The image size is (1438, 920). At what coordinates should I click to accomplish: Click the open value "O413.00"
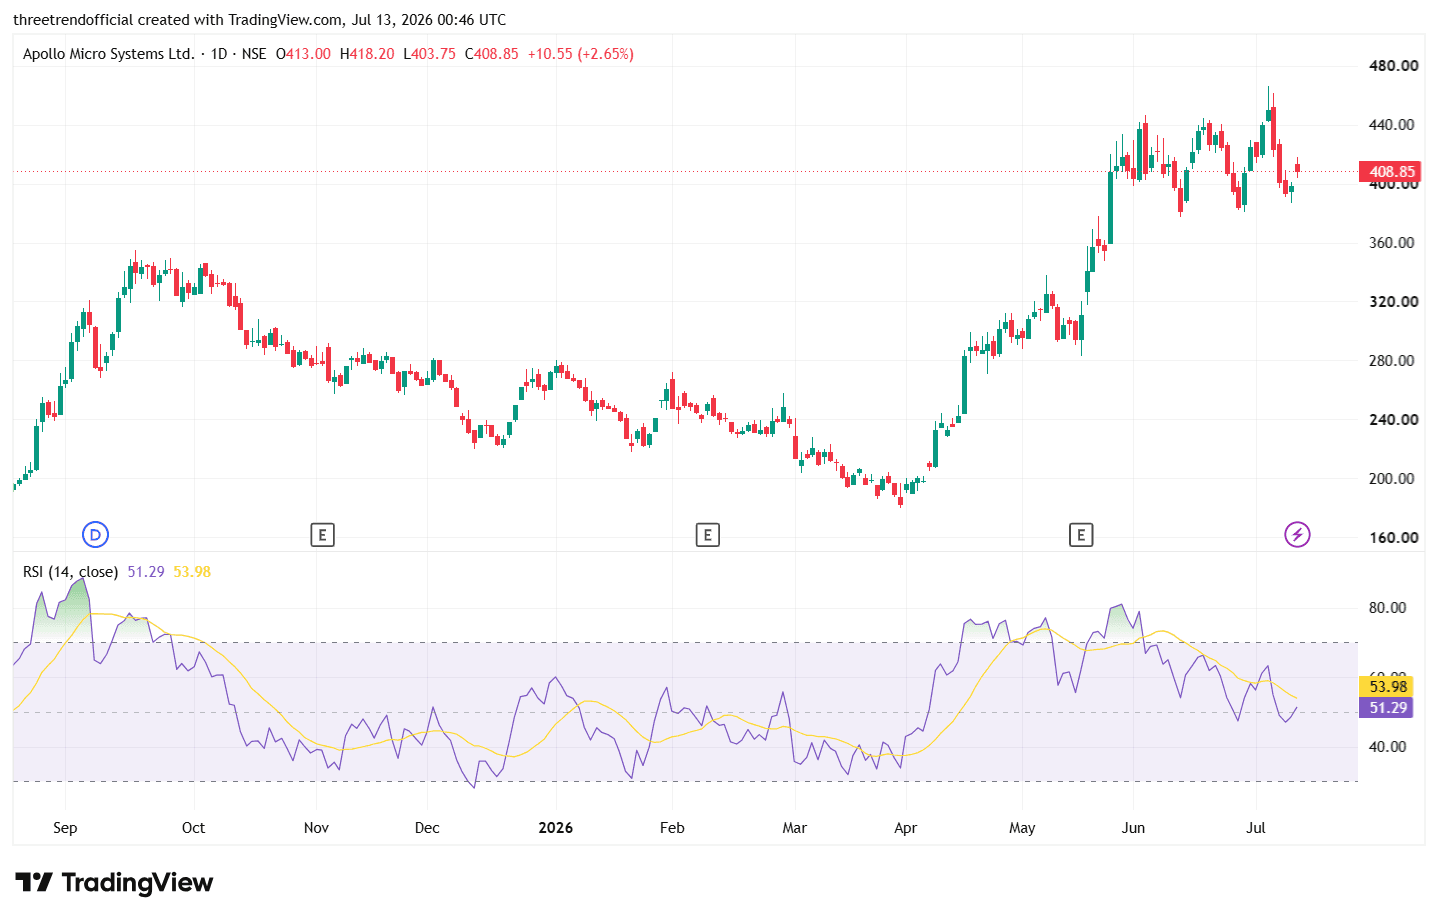(303, 54)
